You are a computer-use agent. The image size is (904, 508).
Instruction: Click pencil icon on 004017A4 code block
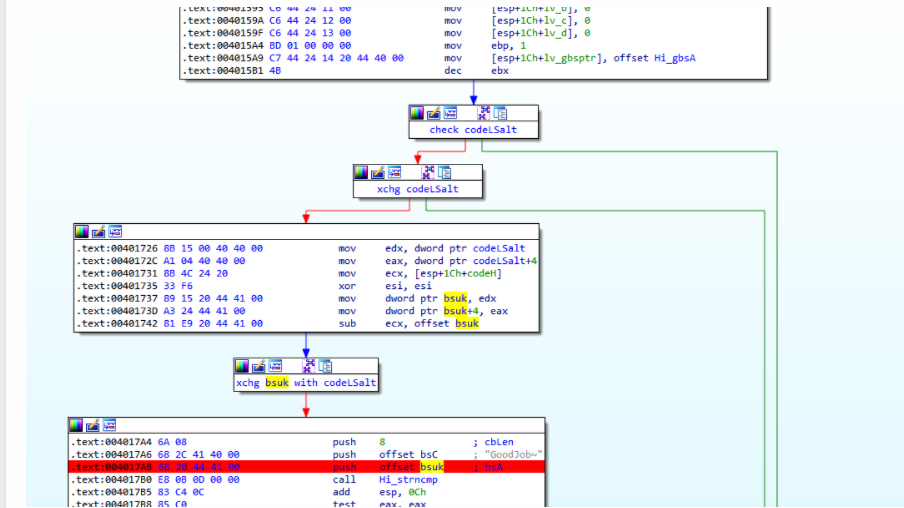(x=92, y=426)
